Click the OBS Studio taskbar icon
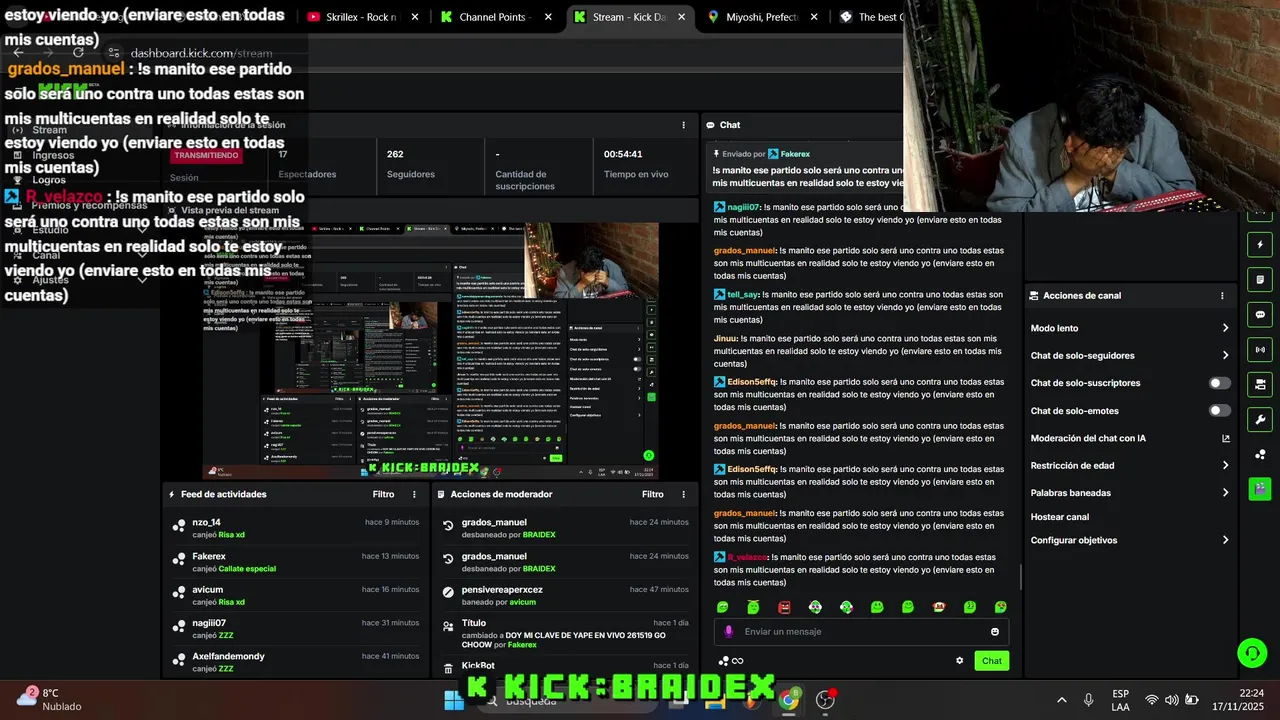Image resolution: width=1280 pixels, height=720 pixels. click(x=825, y=699)
